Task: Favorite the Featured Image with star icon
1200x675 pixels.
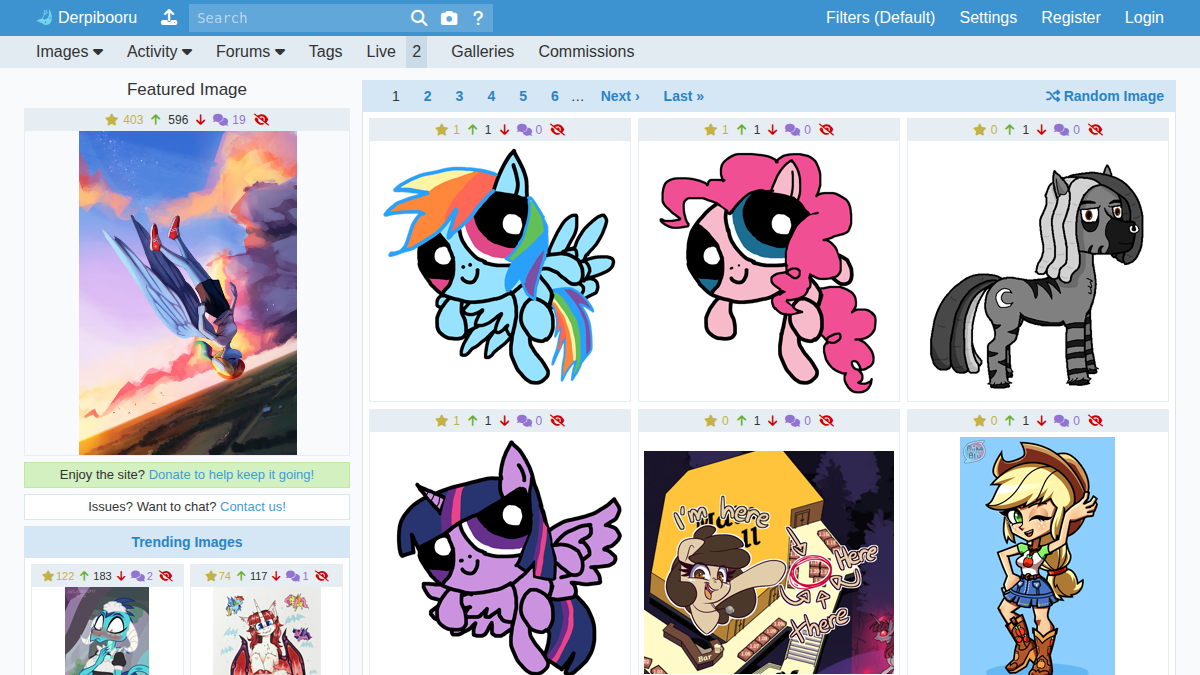Action: pos(111,120)
